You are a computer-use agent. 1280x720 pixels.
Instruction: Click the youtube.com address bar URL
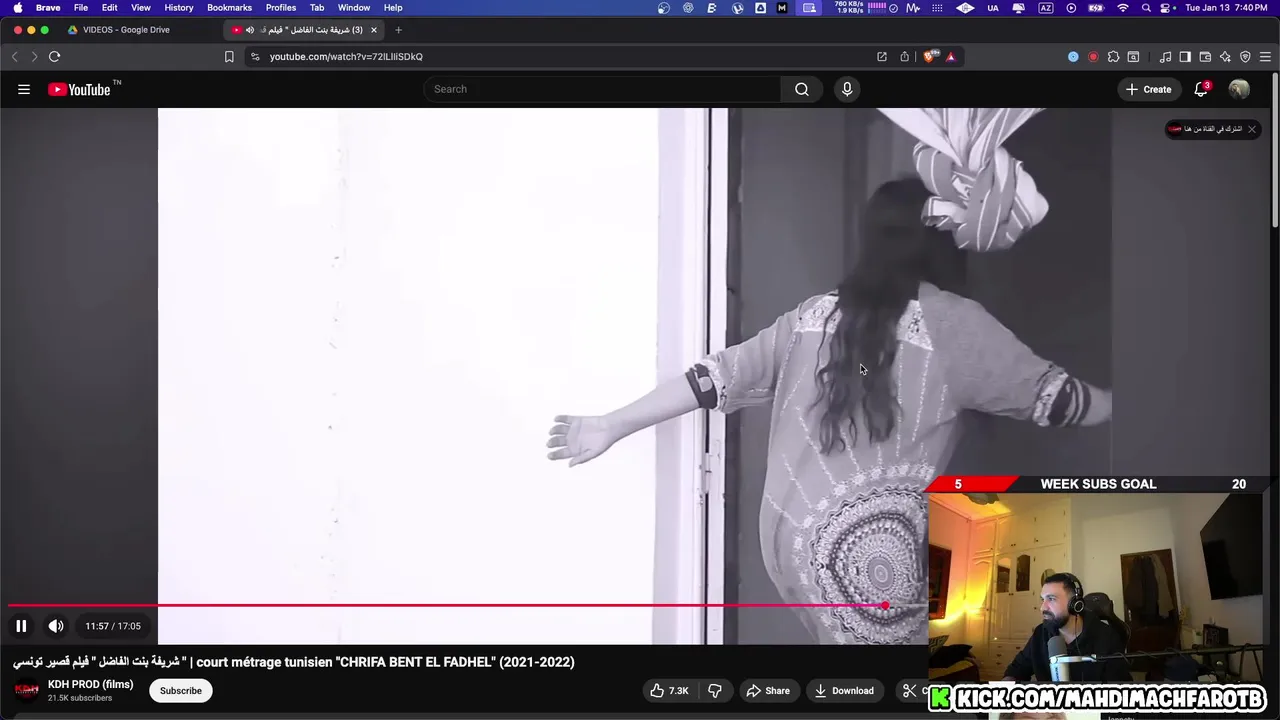click(x=346, y=57)
